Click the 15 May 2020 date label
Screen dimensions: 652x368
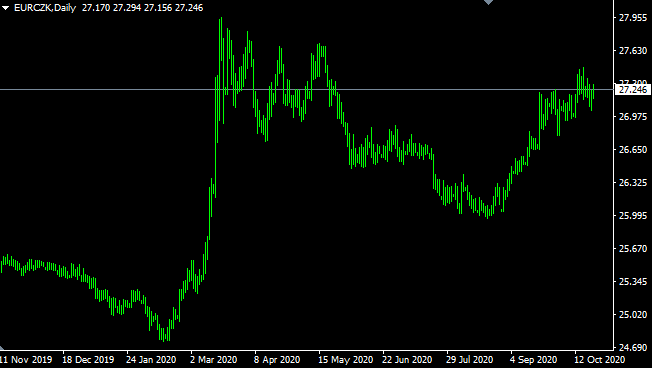coord(346,359)
